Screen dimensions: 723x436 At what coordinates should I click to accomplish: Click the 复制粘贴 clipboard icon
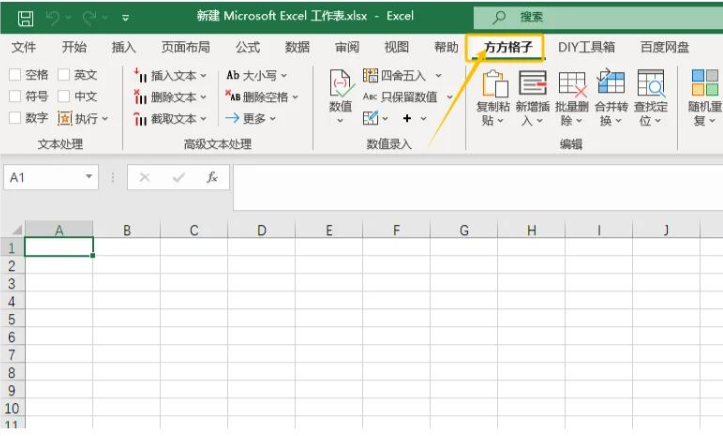494,84
